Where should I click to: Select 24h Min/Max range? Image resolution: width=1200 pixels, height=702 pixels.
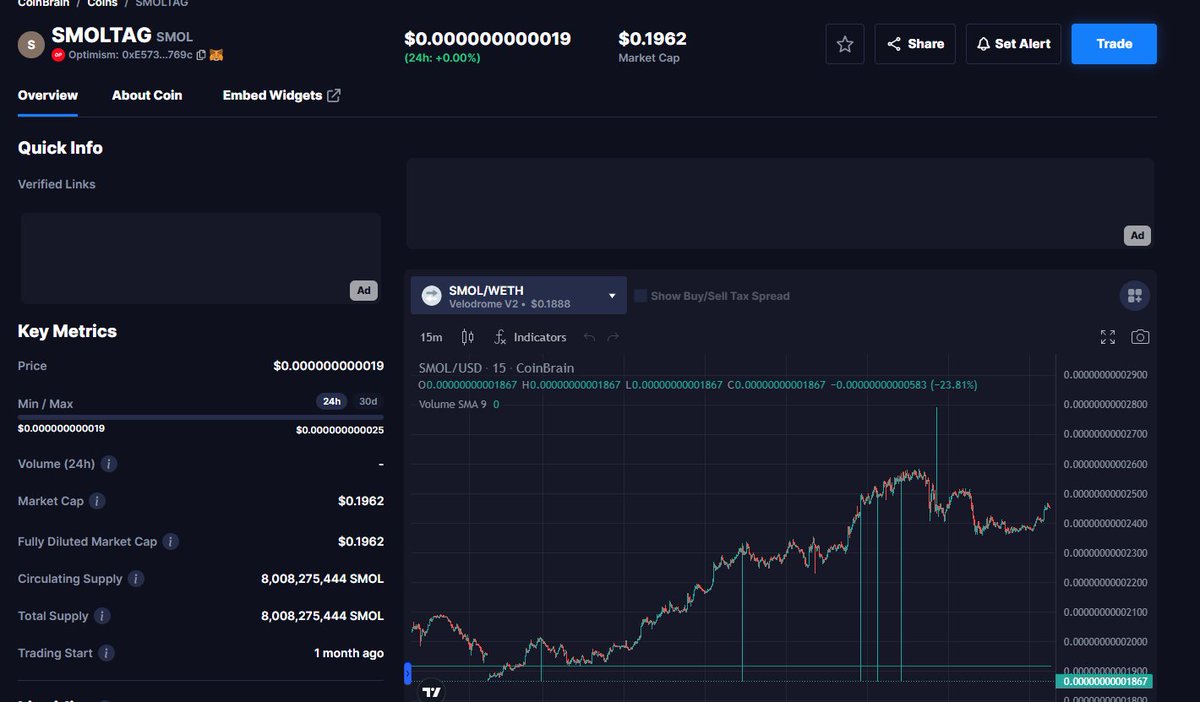click(x=331, y=401)
